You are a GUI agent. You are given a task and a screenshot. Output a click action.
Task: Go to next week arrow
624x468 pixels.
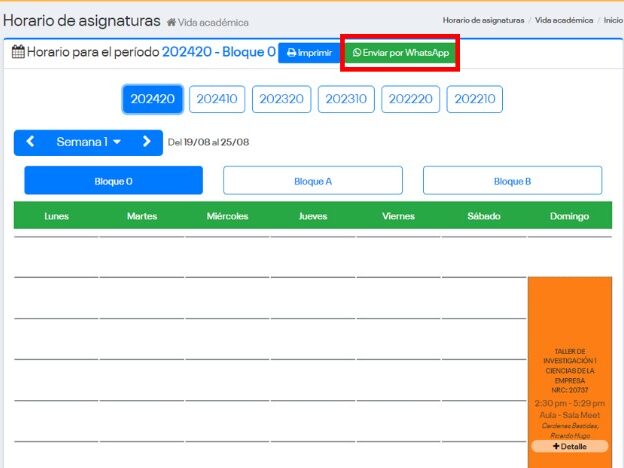coord(147,142)
